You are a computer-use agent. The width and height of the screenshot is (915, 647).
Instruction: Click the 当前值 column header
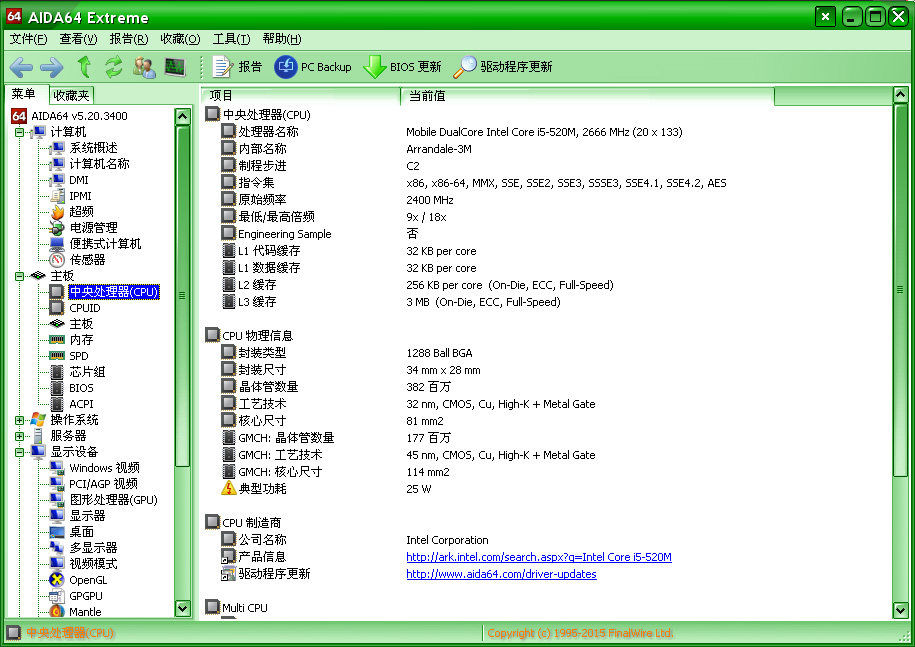pyautogui.click(x=588, y=96)
